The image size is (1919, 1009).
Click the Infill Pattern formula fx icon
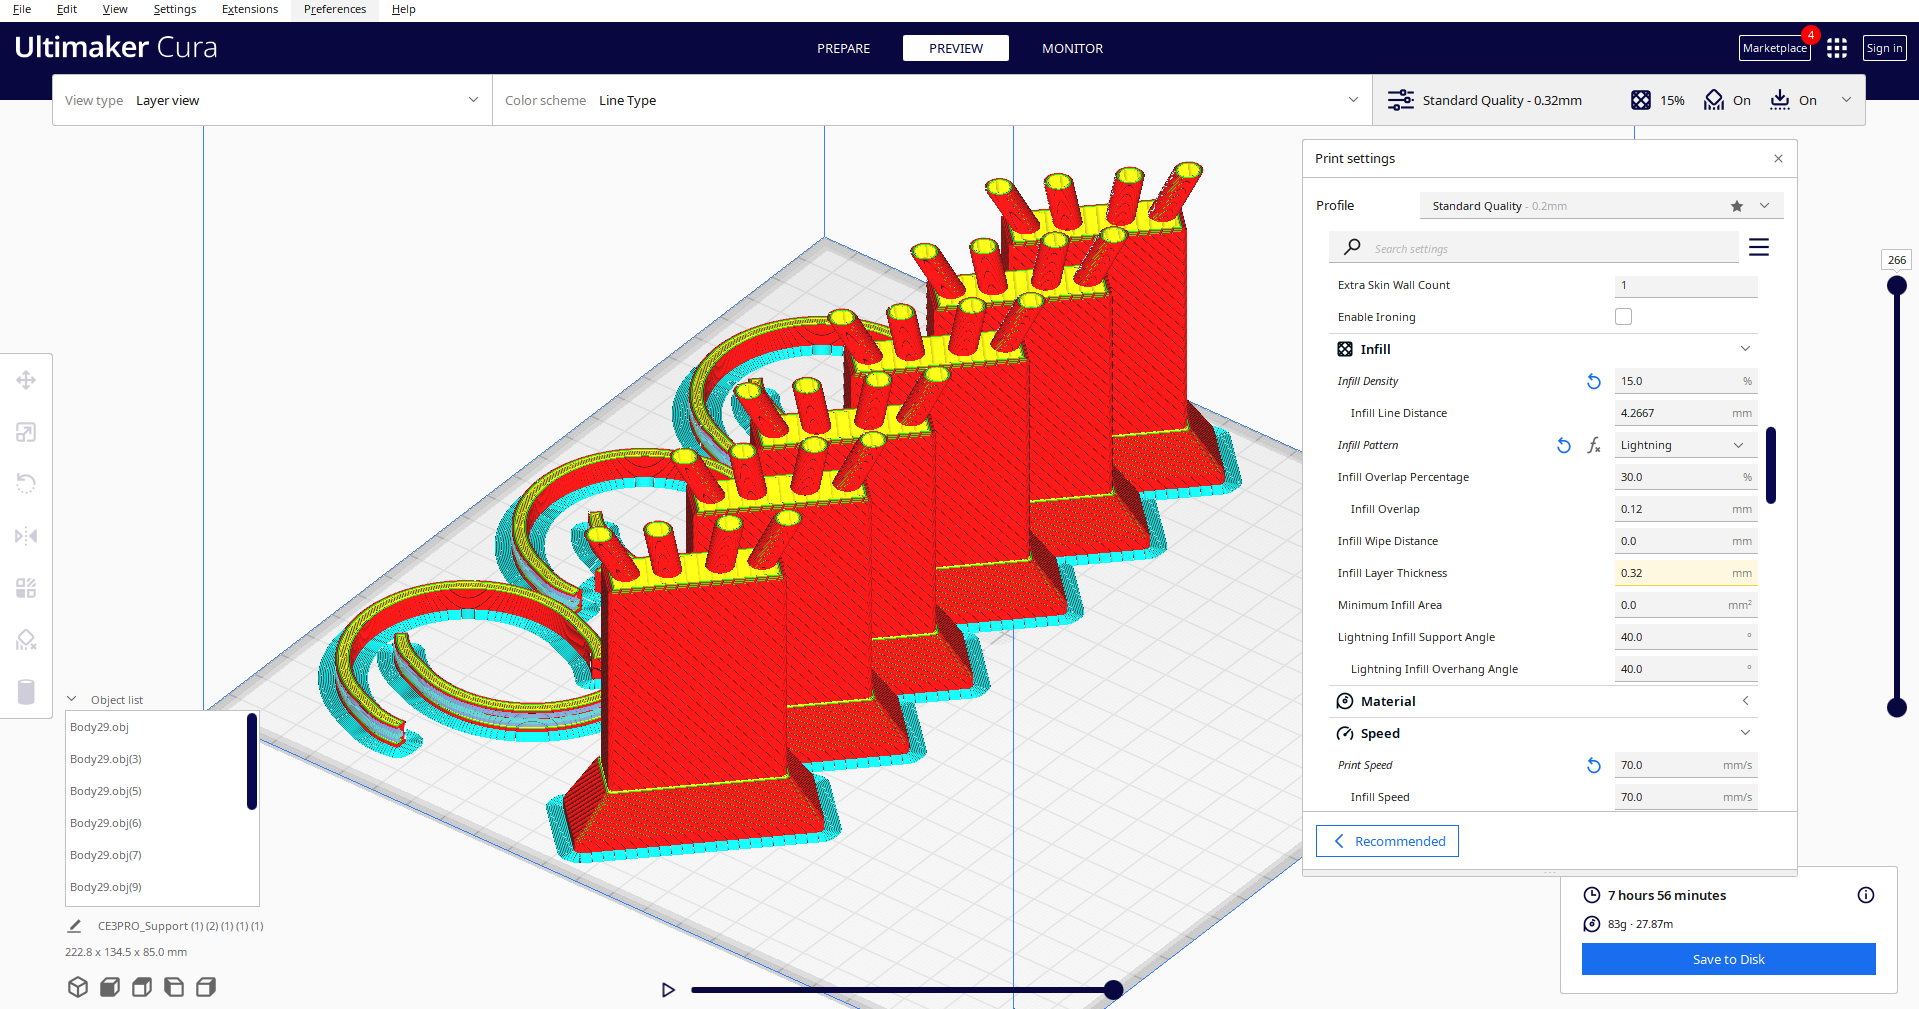pos(1594,445)
